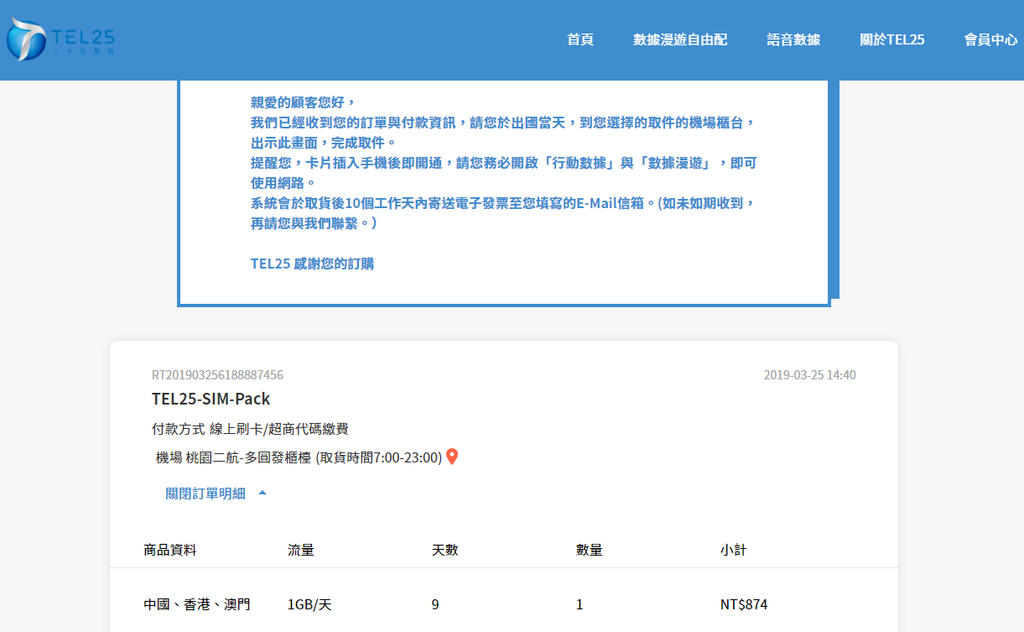
Task: Select order number RT201903256188887456
Action: (217, 375)
